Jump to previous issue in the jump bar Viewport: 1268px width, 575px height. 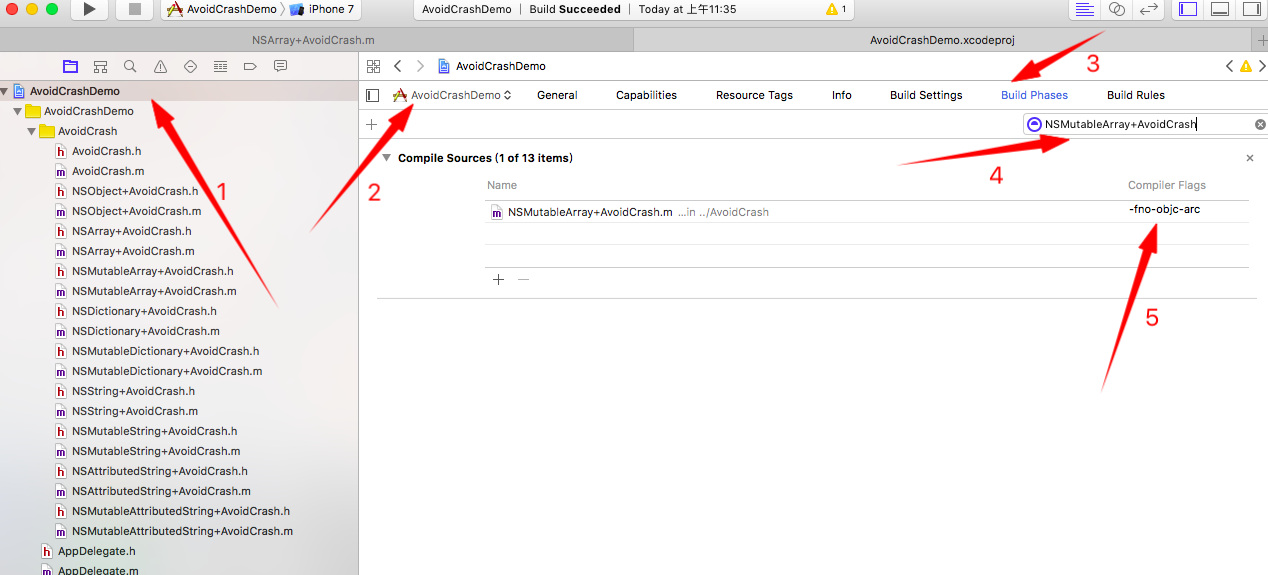tap(1230, 66)
